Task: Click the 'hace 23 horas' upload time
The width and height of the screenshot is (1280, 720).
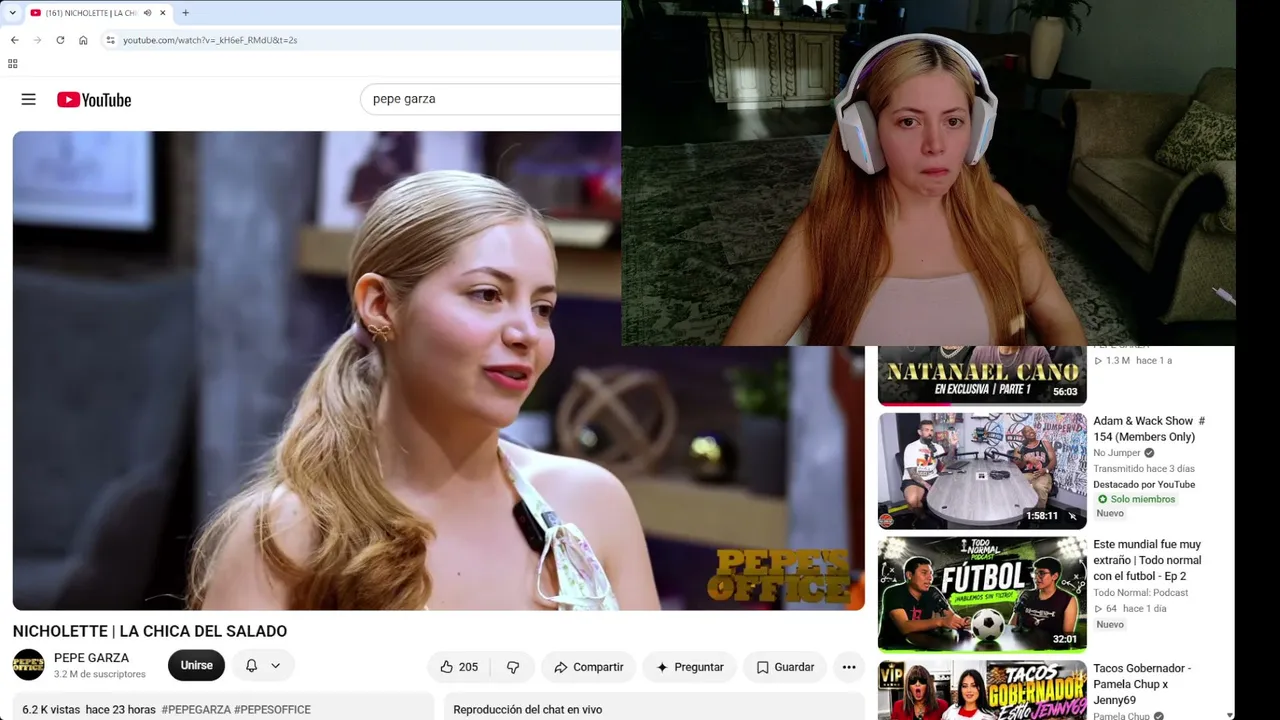Action: click(x=120, y=709)
